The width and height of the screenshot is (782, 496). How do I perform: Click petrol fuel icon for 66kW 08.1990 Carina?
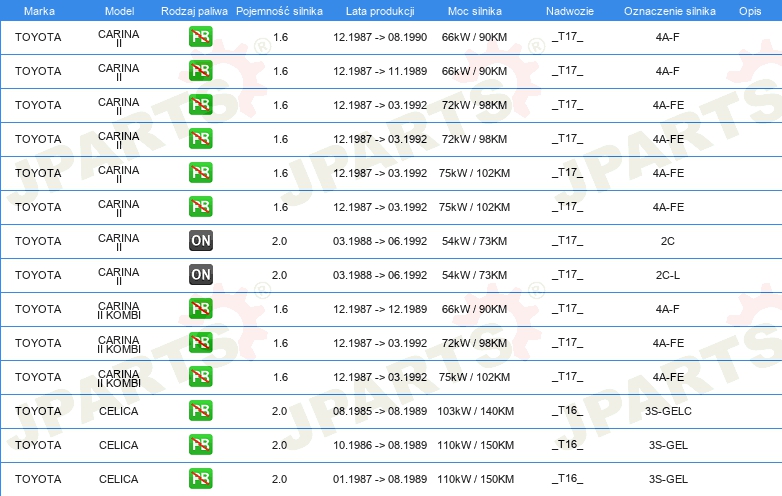[x=200, y=36]
